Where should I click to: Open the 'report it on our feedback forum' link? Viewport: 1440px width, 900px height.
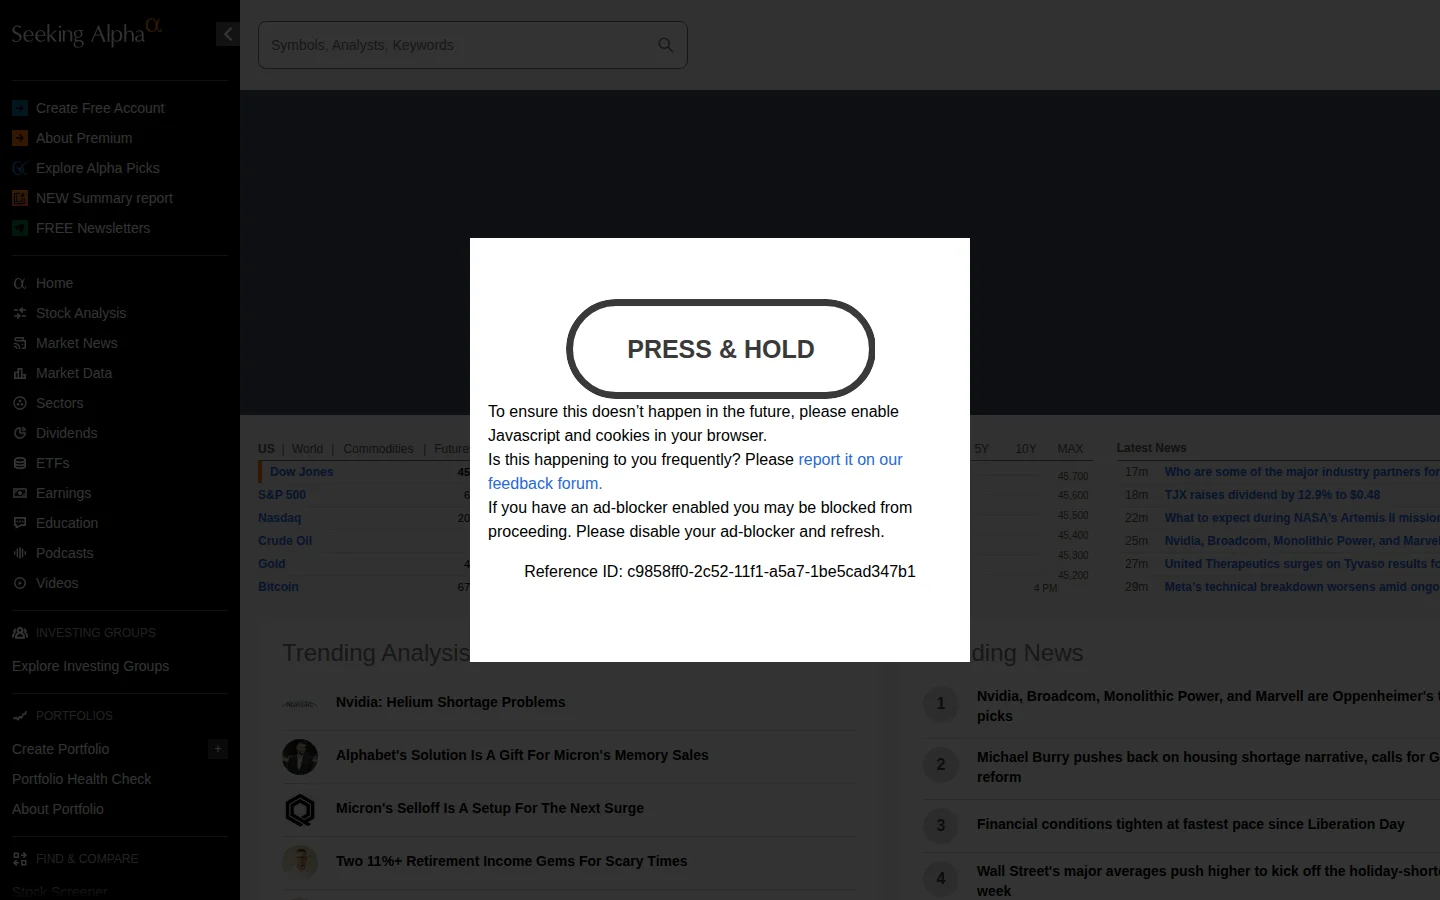click(x=849, y=460)
